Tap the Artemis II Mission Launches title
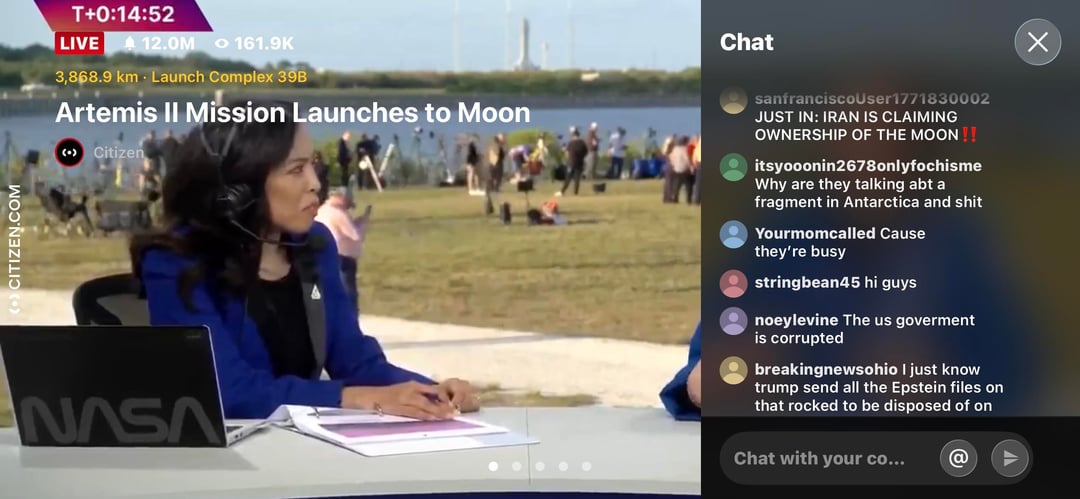Viewport: 1080px width, 499px height. (x=292, y=111)
